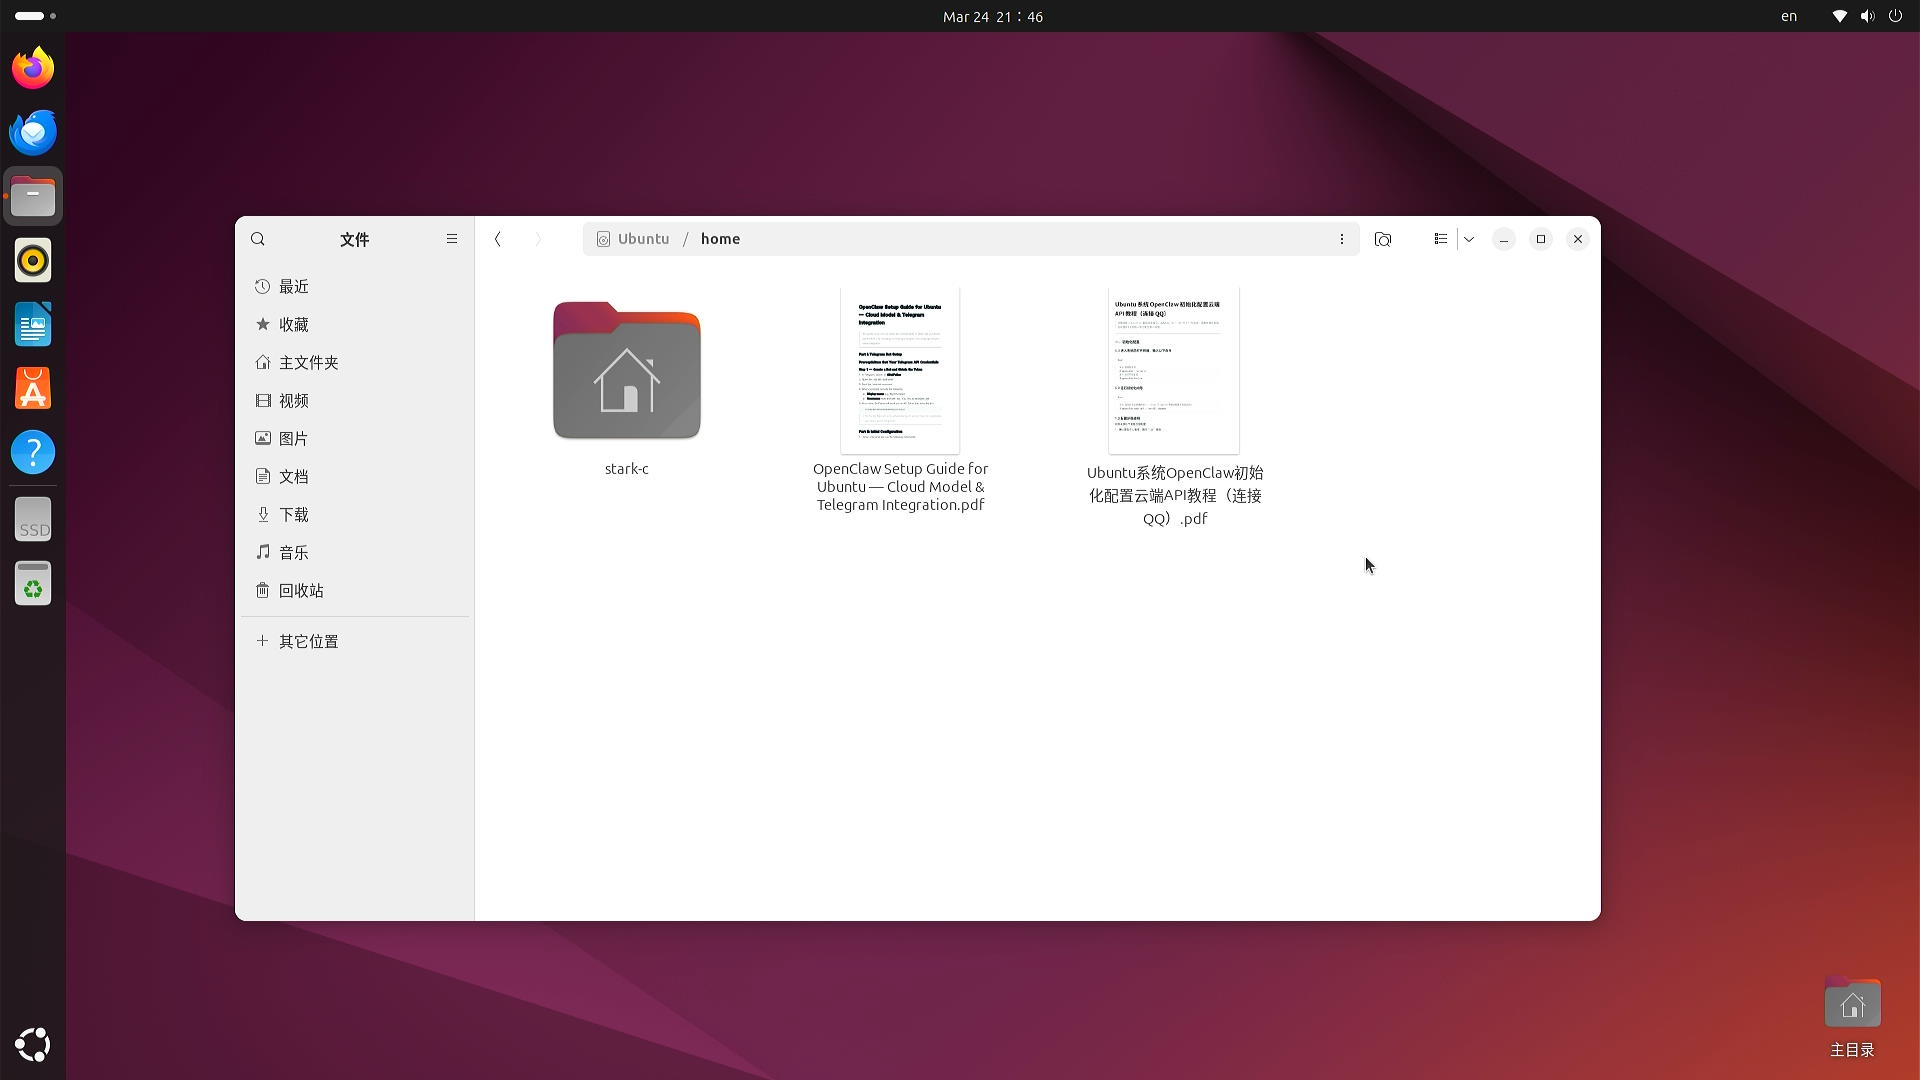Open the power menu in top bar
1920x1080 pixels.
pyautogui.click(x=1895, y=16)
